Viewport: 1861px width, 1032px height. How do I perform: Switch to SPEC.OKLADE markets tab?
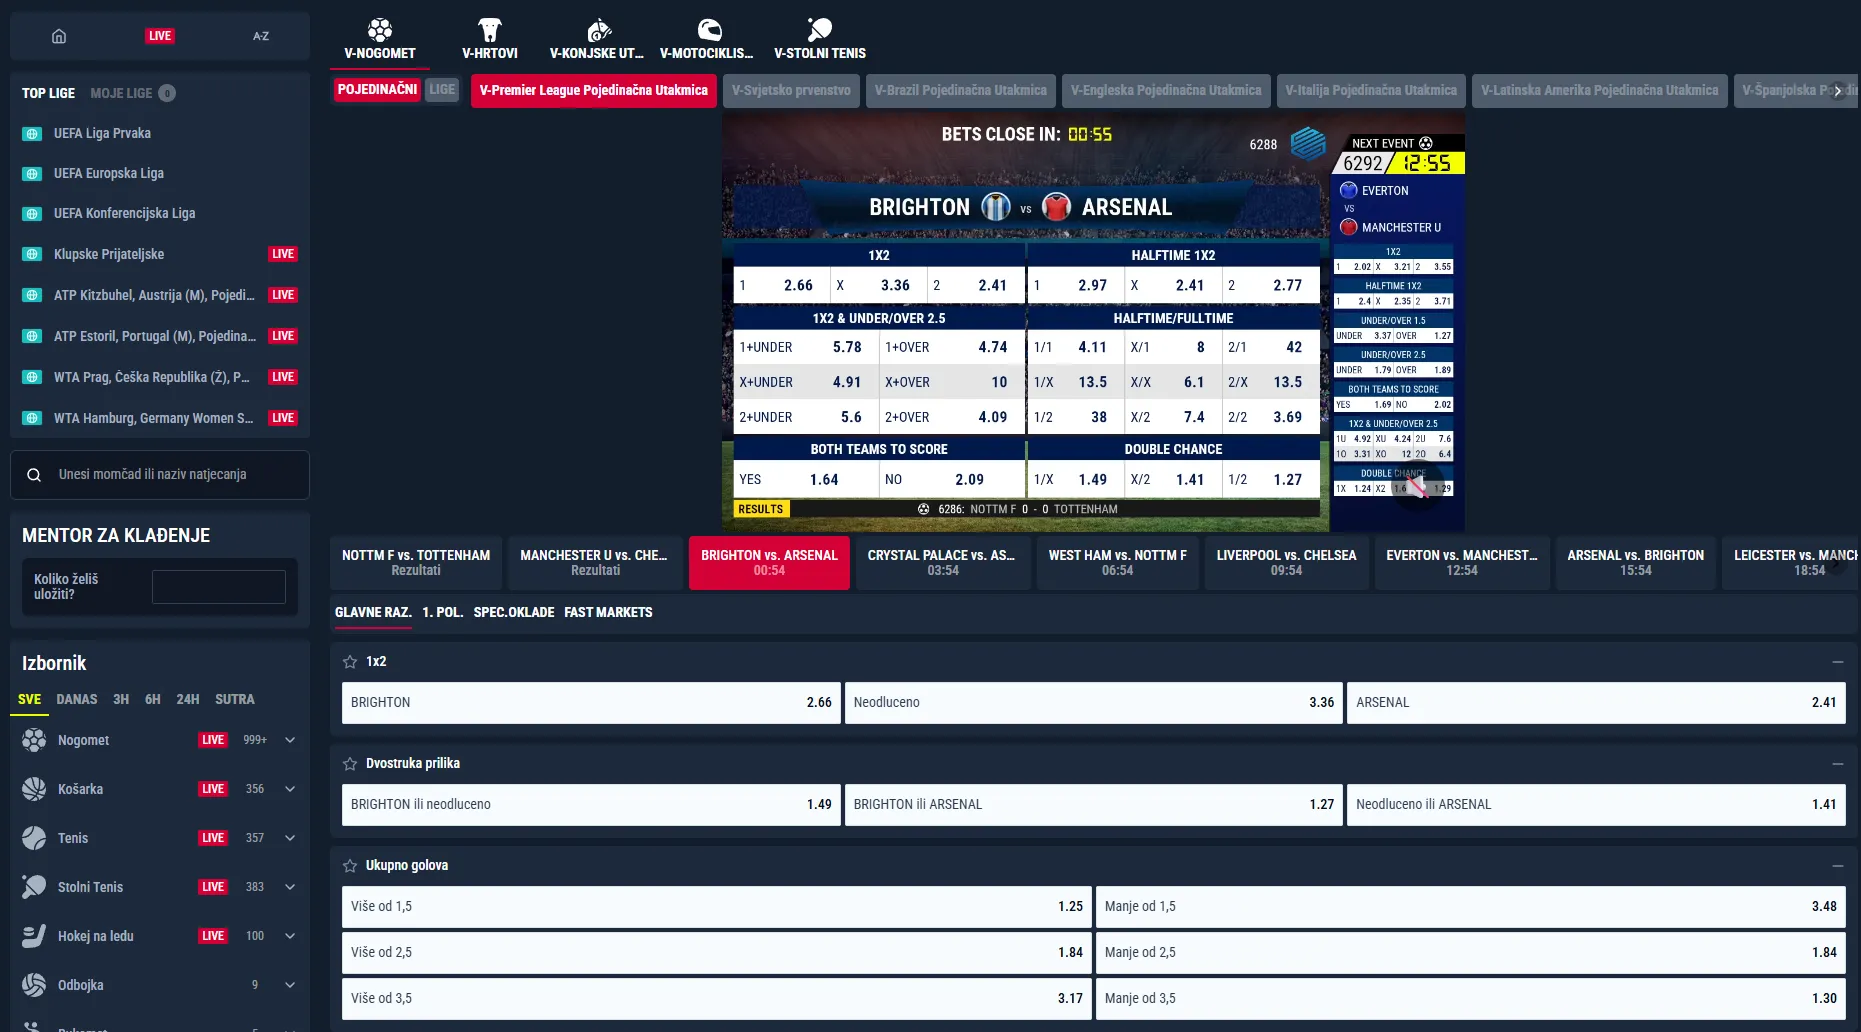tap(514, 612)
